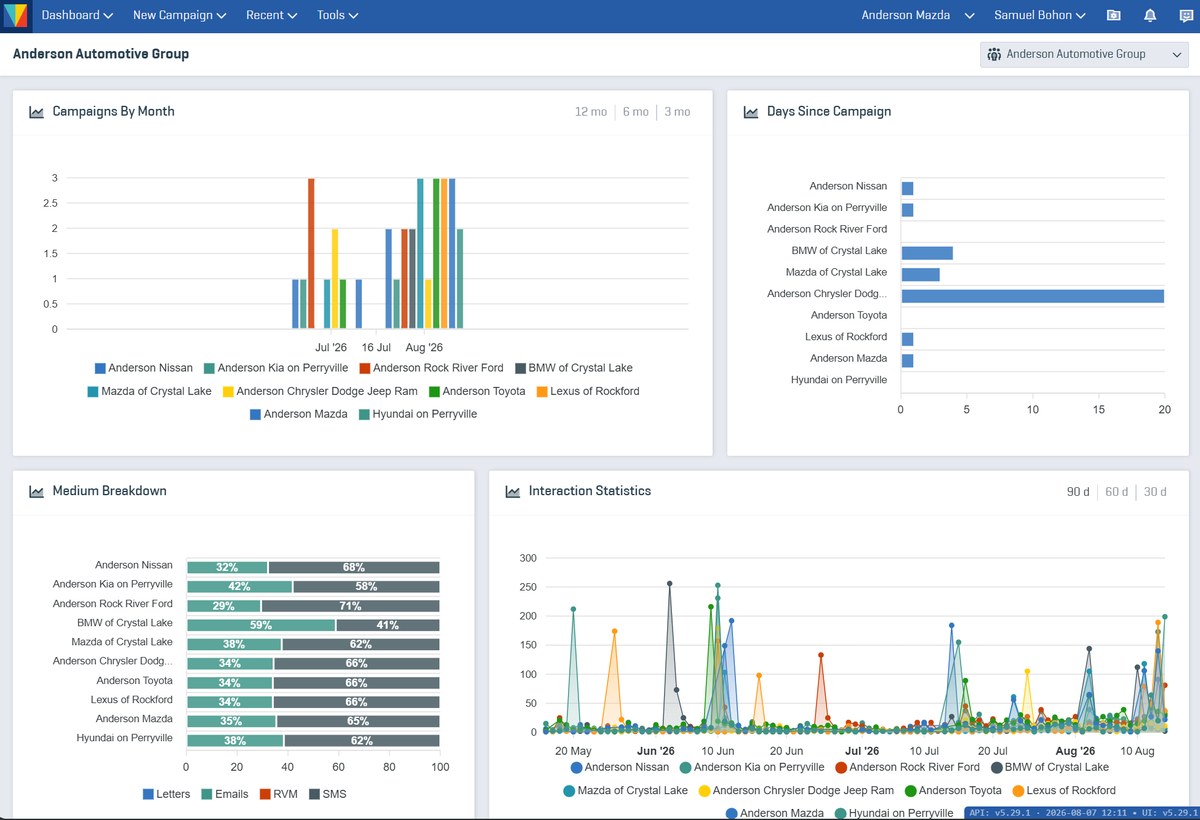Click the chart icon beside Medium Breakdown
Screen dimensions: 1200x820
[x=37, y=491]
